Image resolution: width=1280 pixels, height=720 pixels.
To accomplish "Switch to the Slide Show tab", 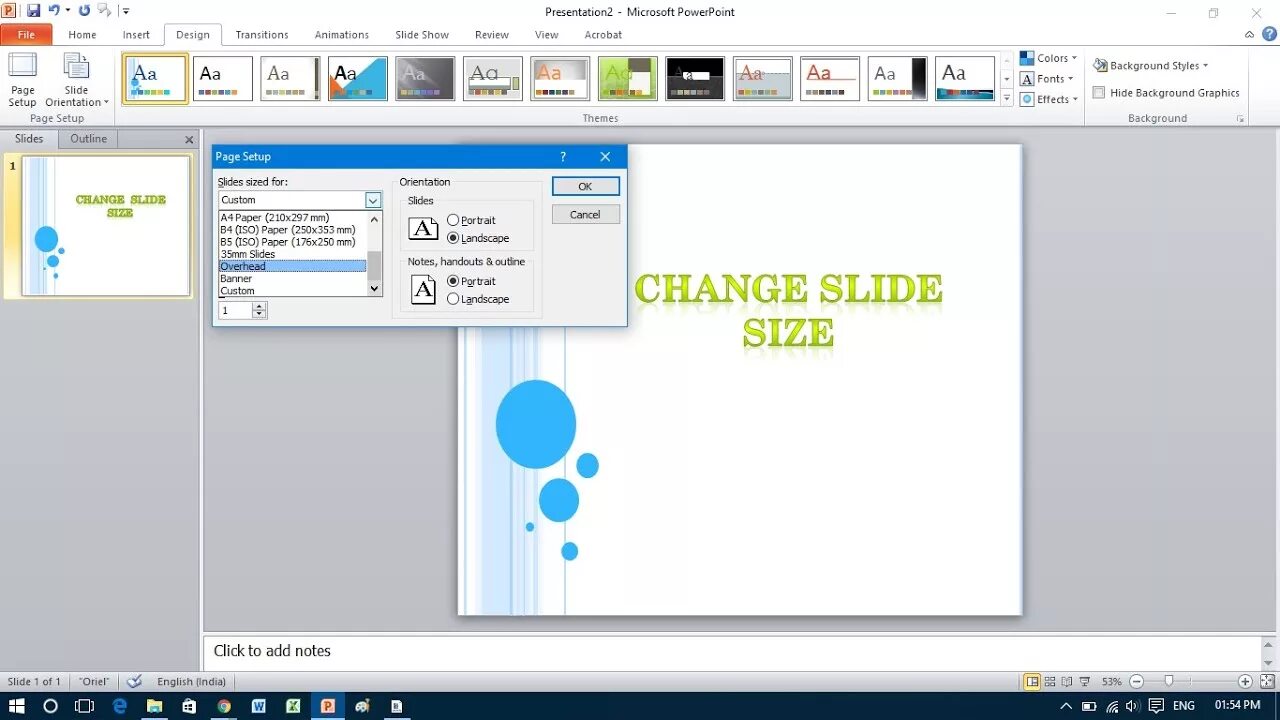I will tap(422, 35).
